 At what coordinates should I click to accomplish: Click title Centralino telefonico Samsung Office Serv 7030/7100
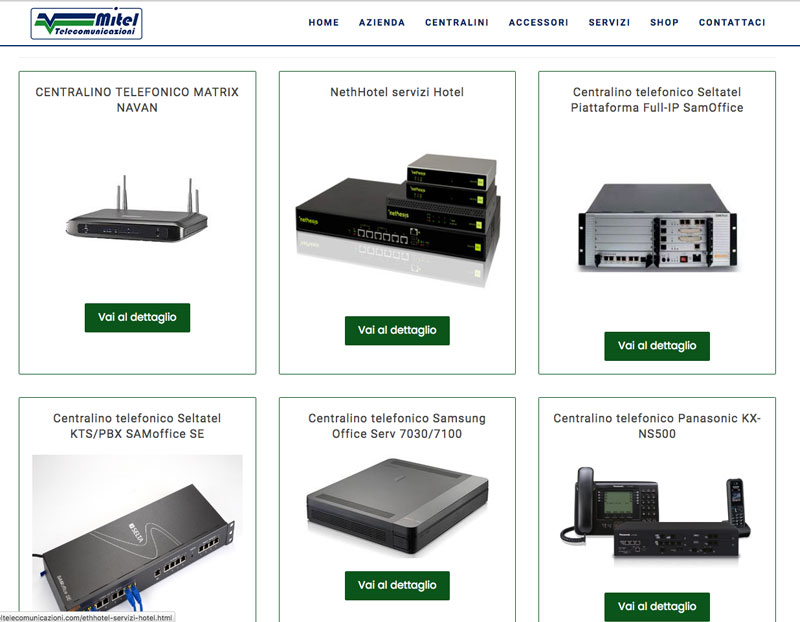397,426
